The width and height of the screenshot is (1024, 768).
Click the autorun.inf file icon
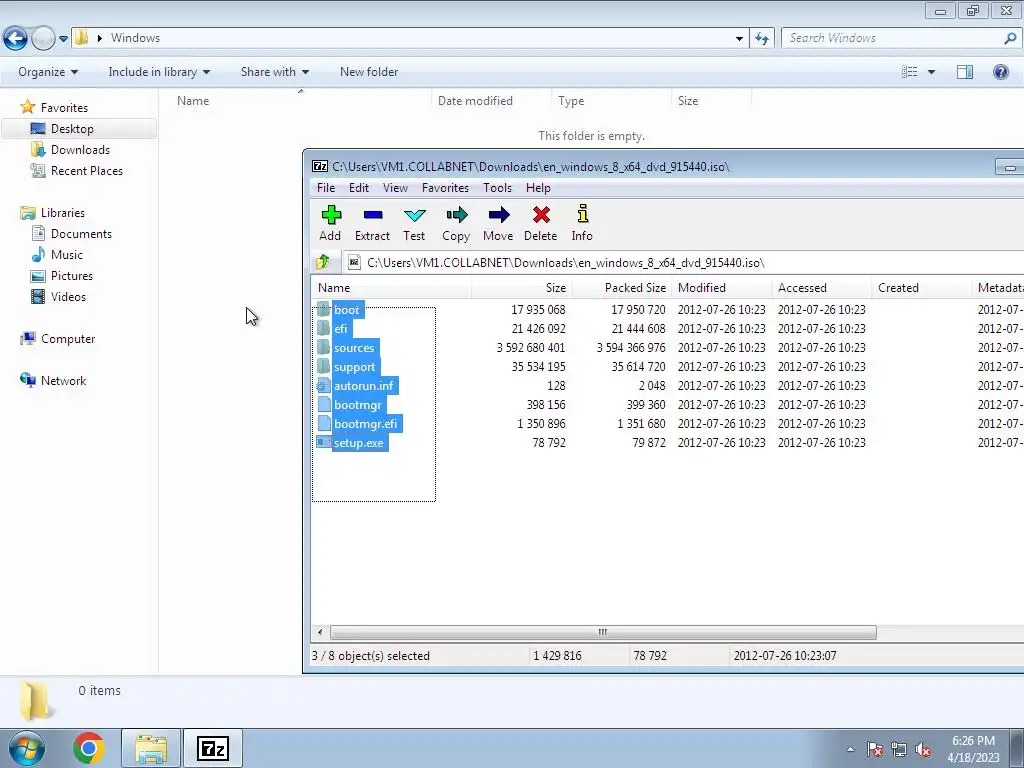click(323, 386)
